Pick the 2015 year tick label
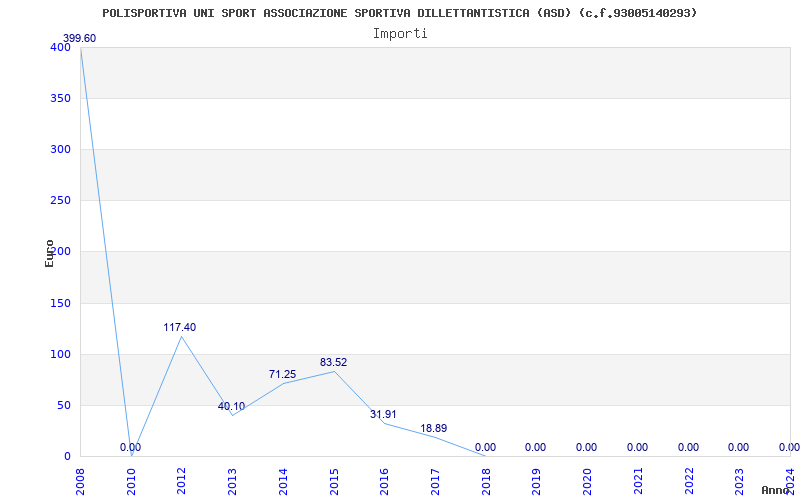Viewport: 800px width, 500px height. [334, 480]
